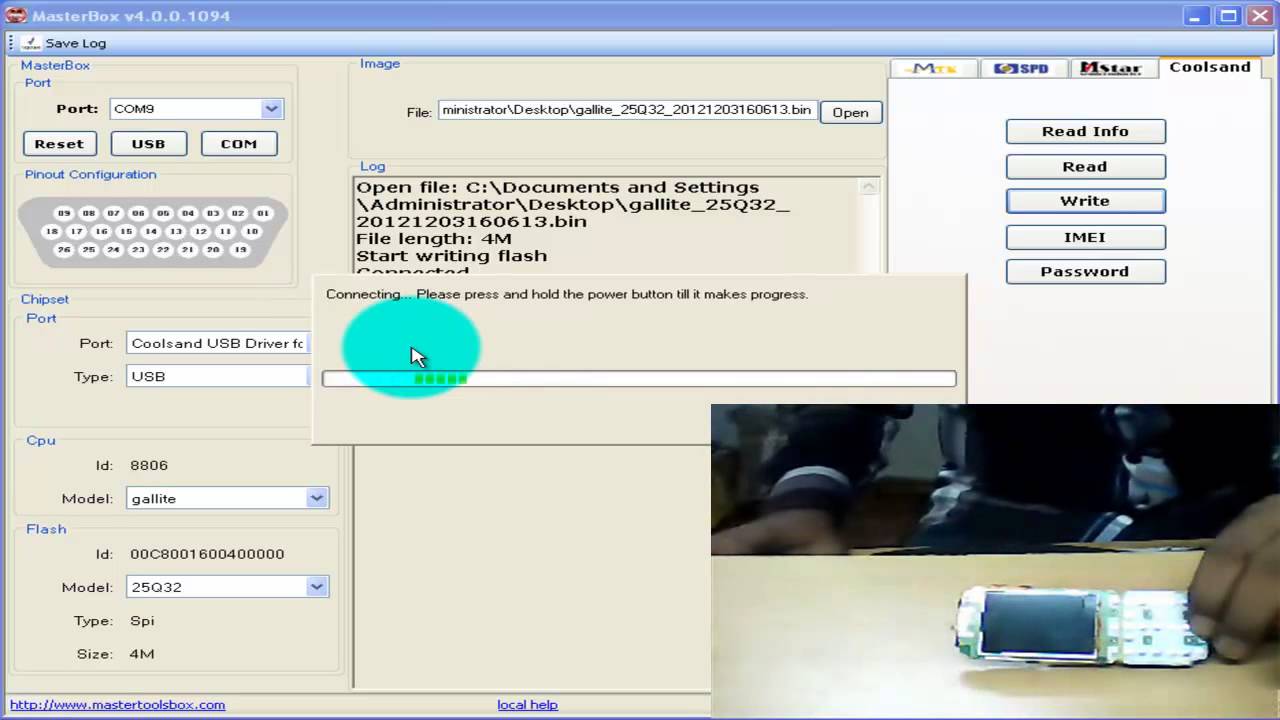Select pin 07 in Pinout Configuration

pyautogui.click(x=113, y=213)
